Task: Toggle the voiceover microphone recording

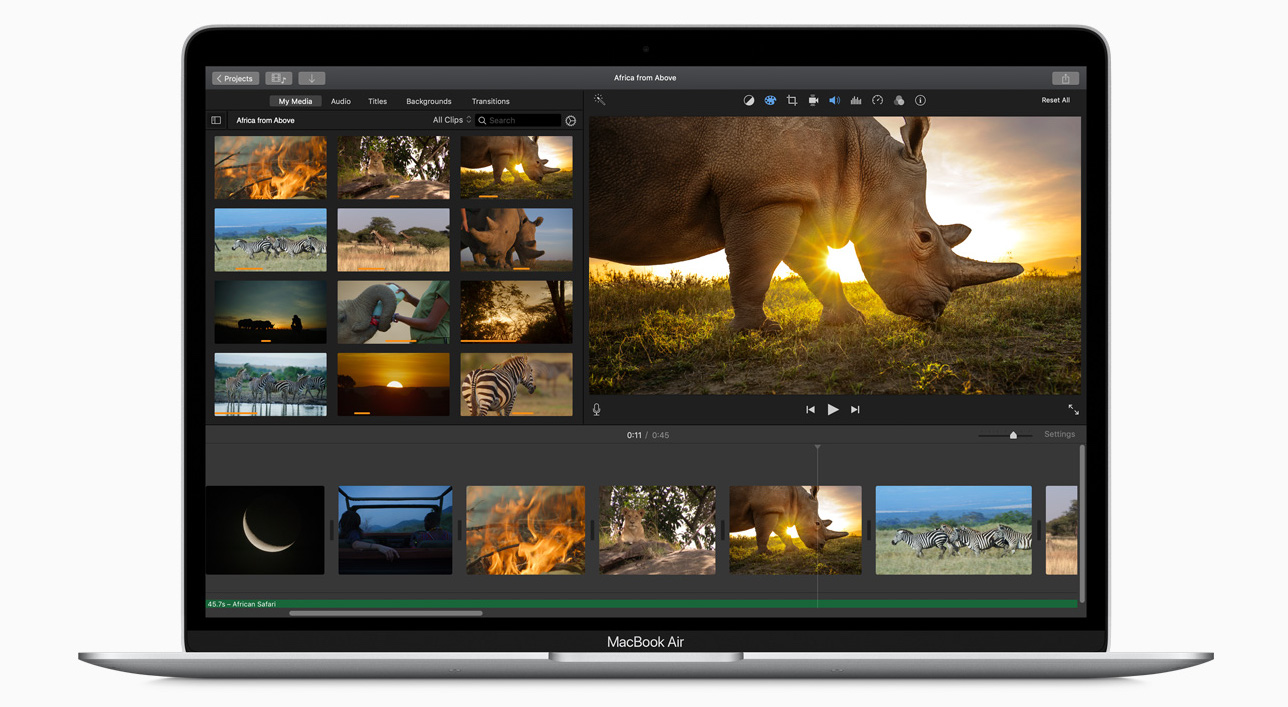Action: [597, 410]
